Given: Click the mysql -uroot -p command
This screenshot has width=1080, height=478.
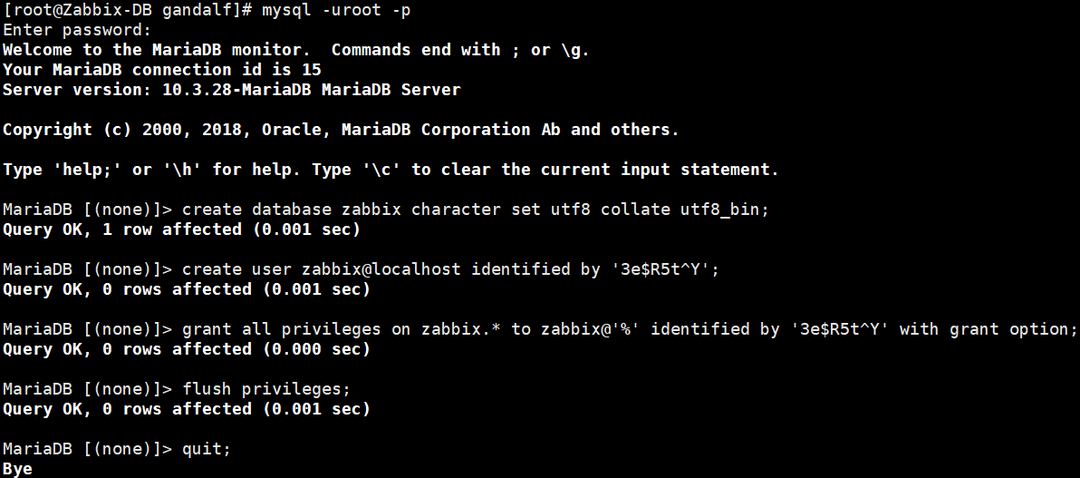Looking at the screenshot, I should 337,10.
